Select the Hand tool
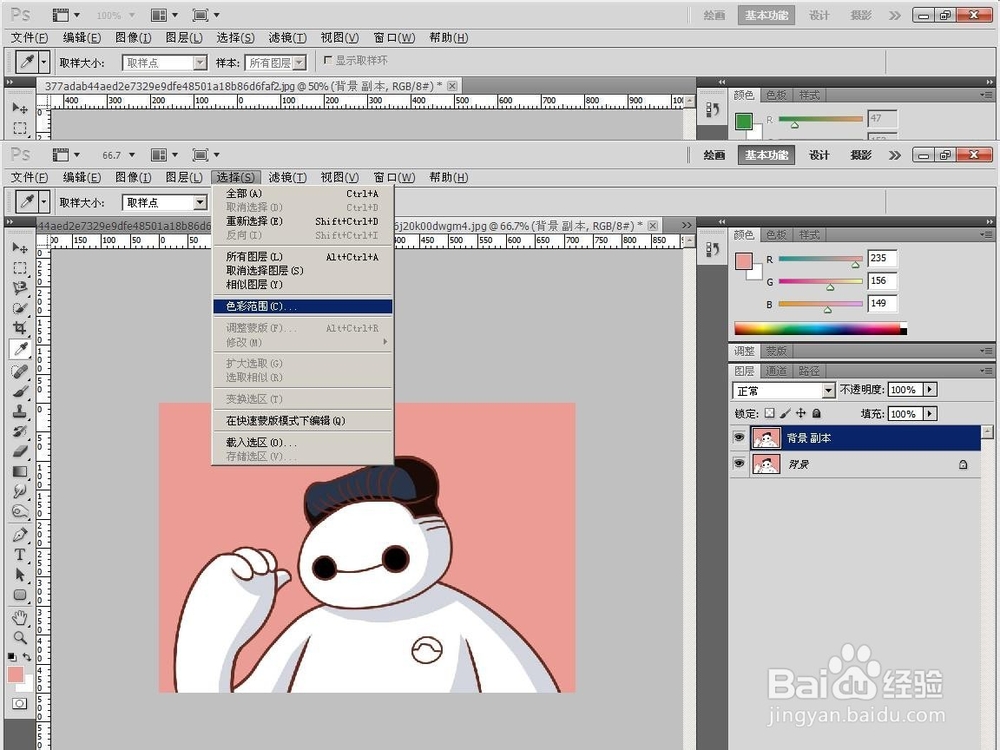1000x750 pixels. (x=20, y=617)
